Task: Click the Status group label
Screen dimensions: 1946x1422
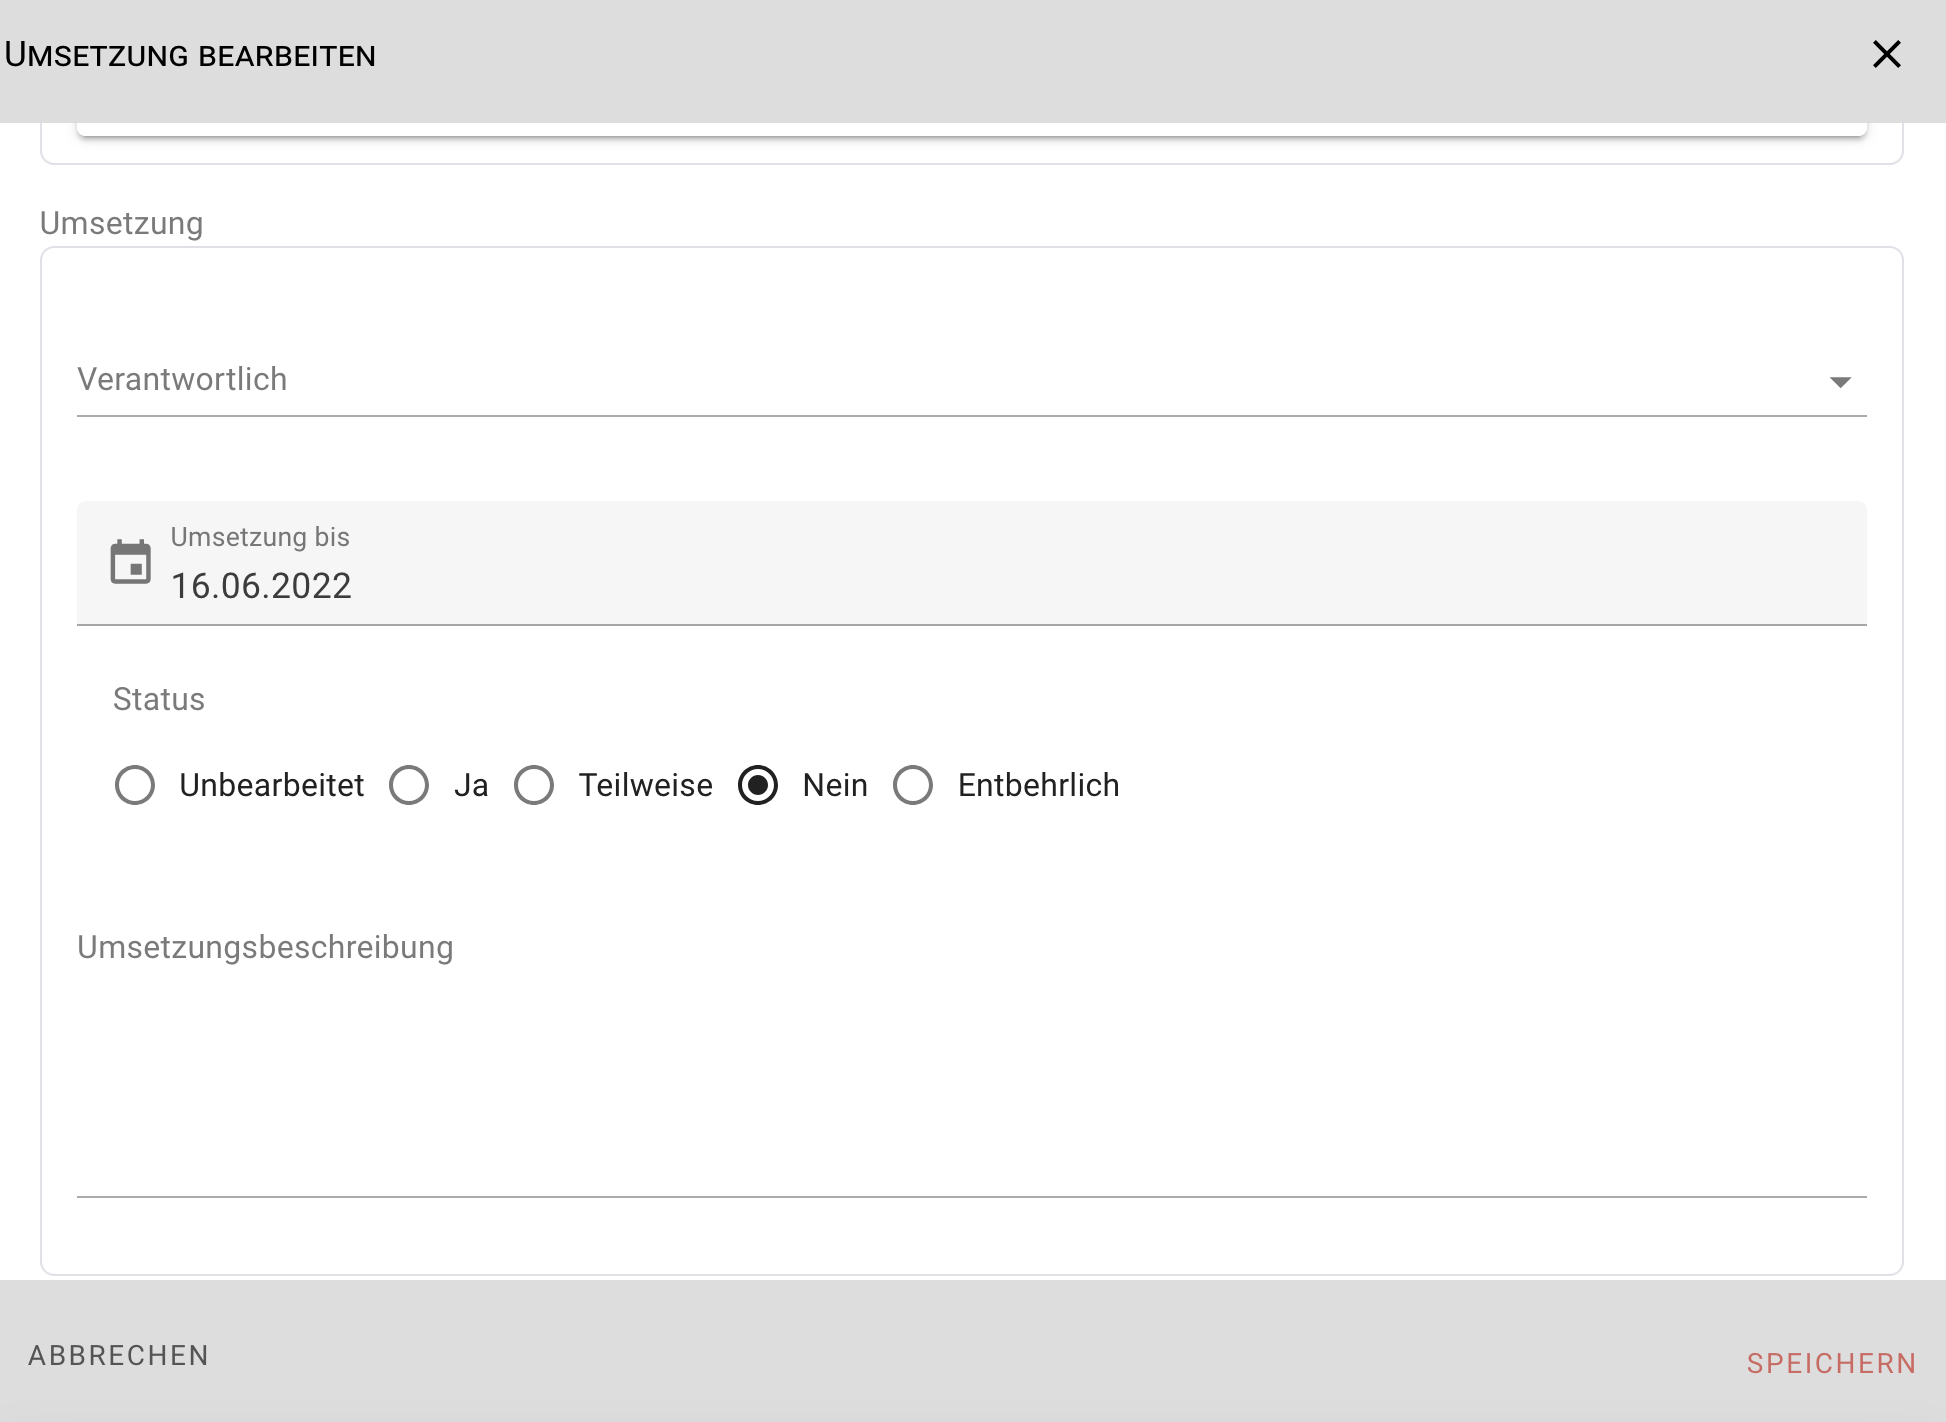Action: [x=159, y=699]
